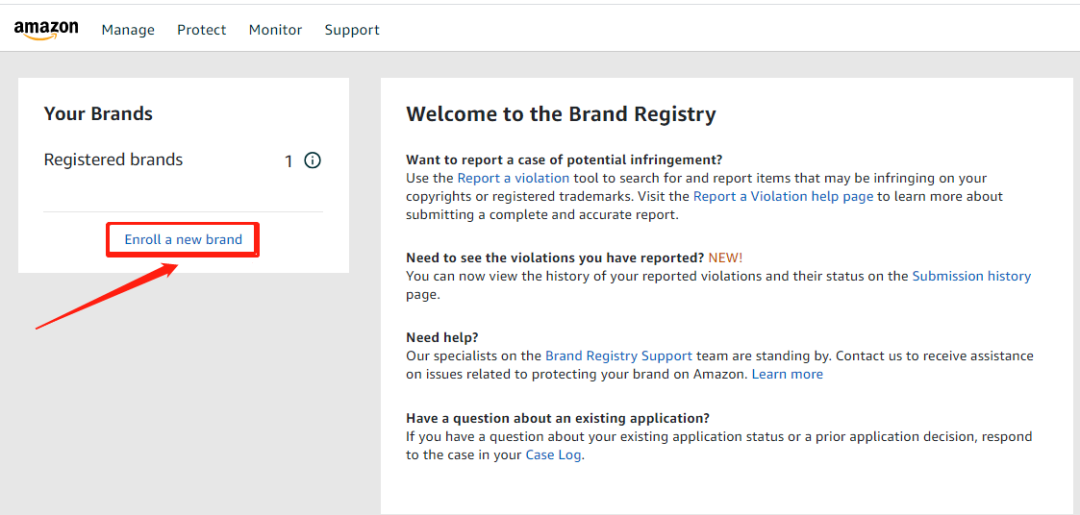The height and width of the screenshot is (515, 1080).
Task: Click the Enroll a new brand link
Action: [x=183, y=240]
